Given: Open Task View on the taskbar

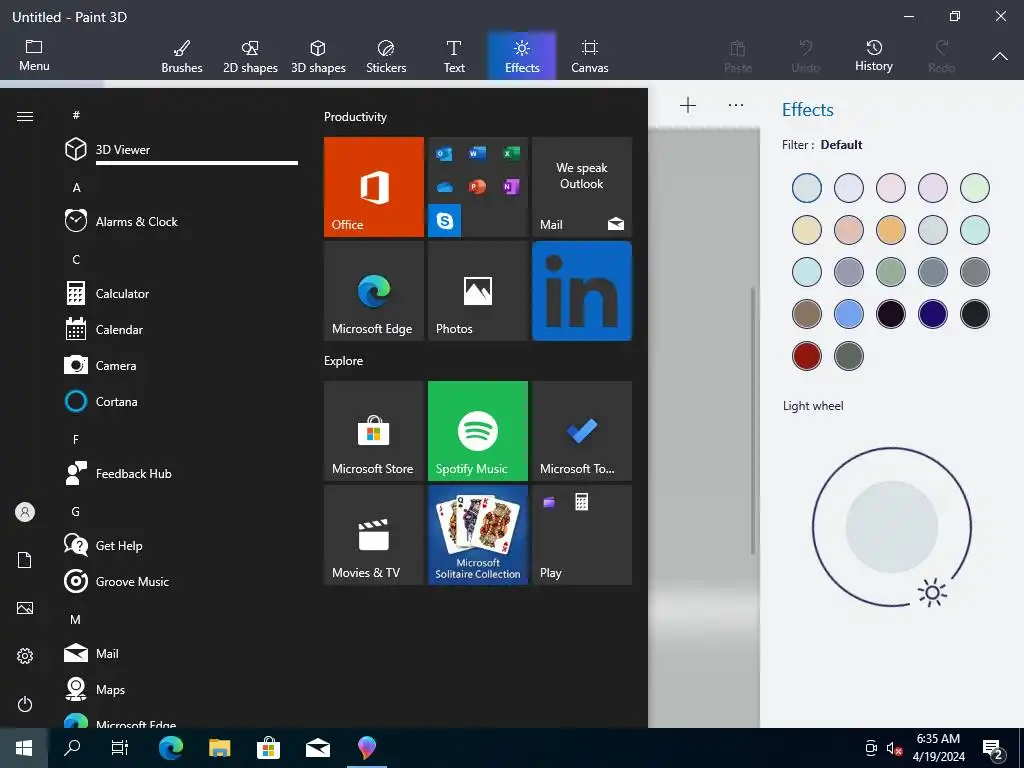Looking at the screenshot, I should (120, 748).
